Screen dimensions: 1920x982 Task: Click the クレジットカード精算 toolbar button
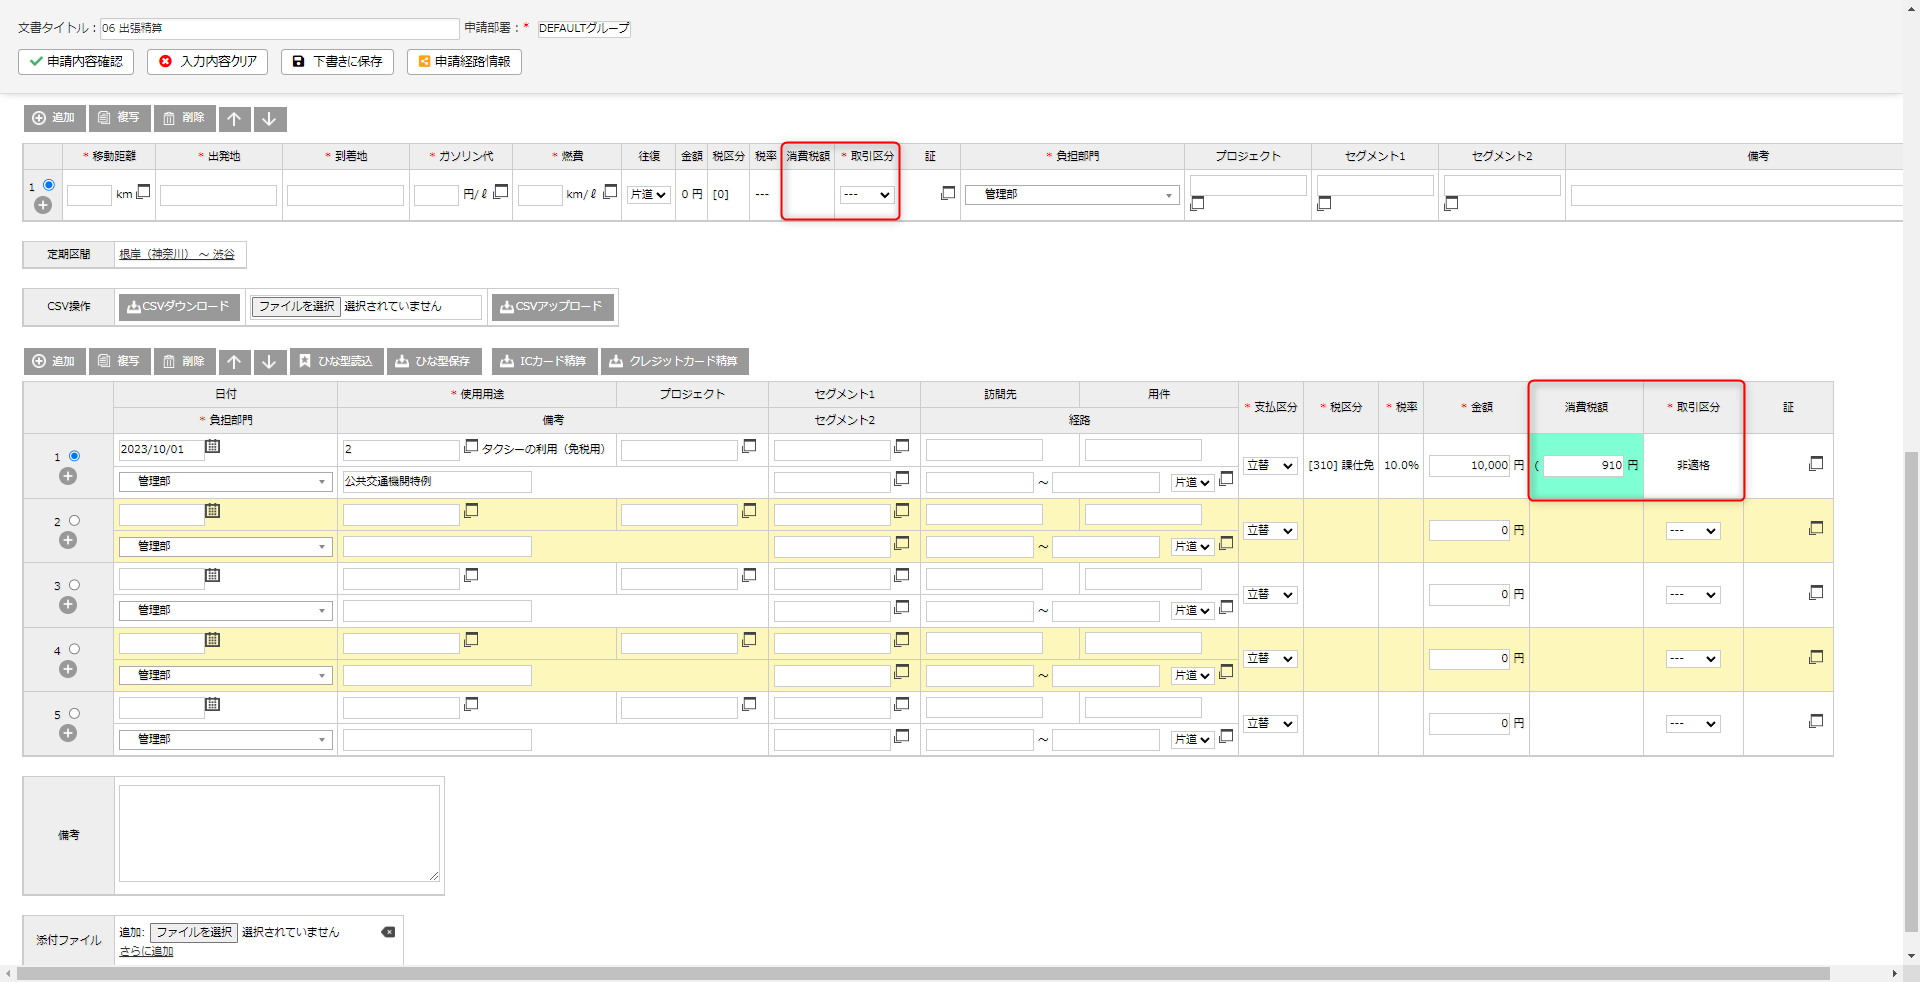[x=674, y=362]
